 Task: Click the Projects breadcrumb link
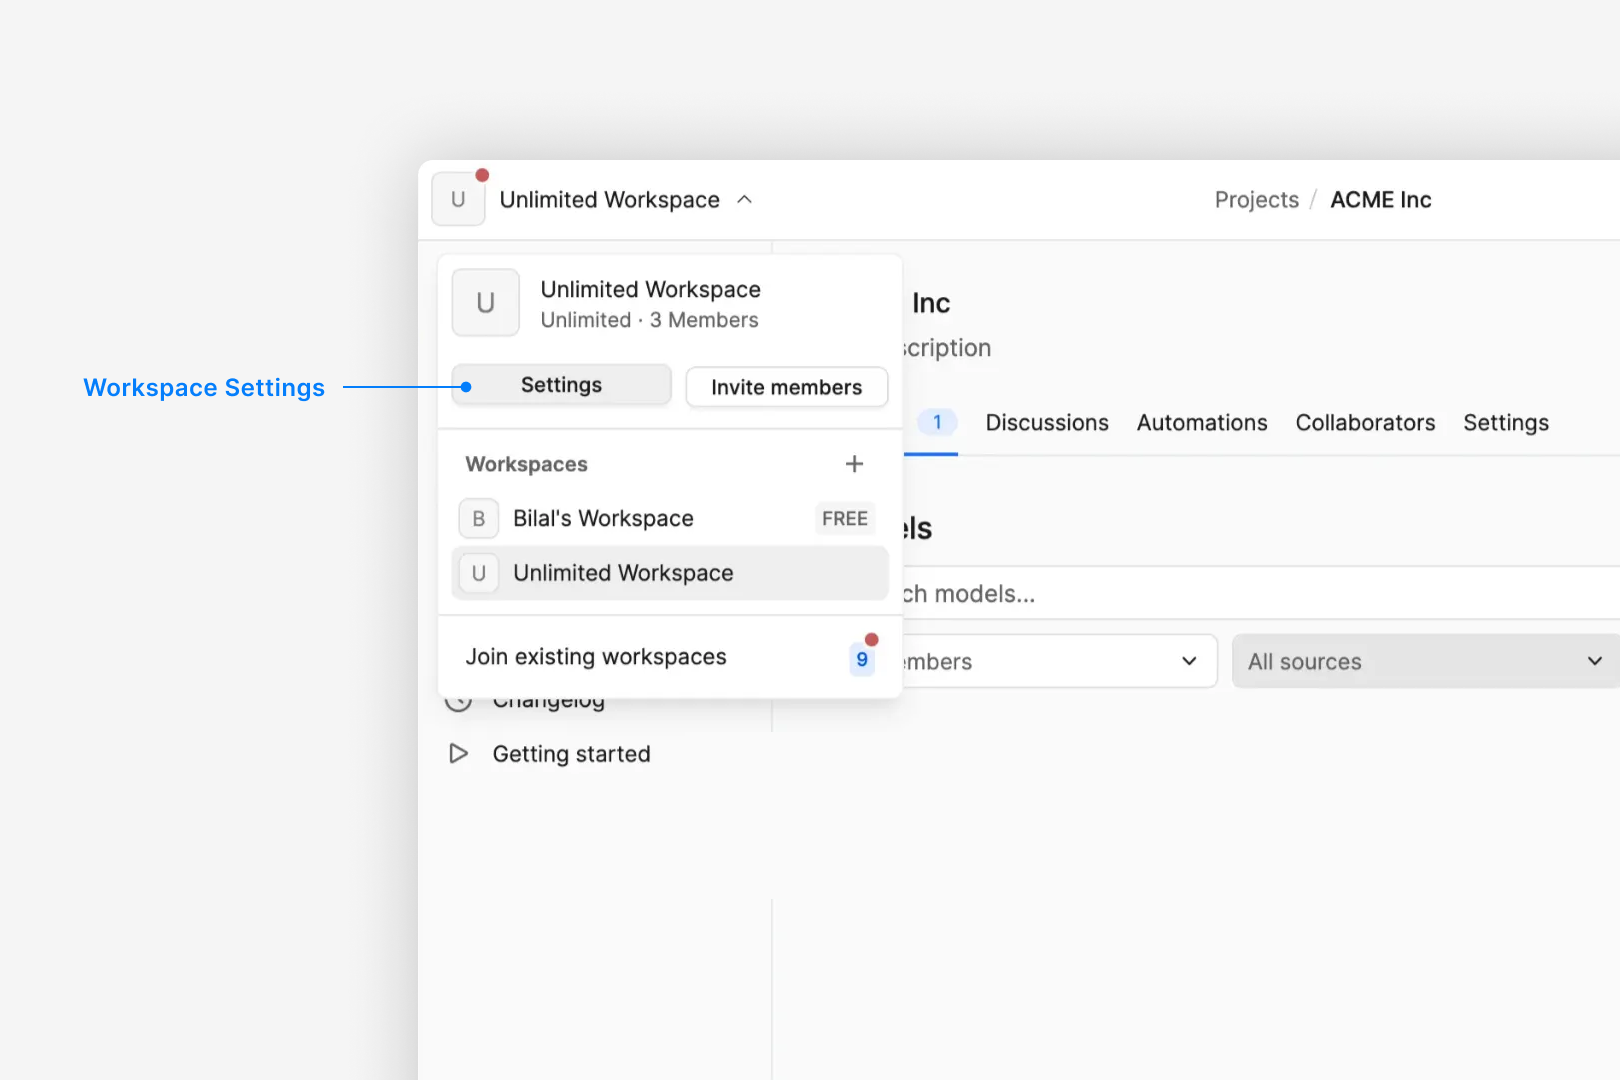point(1256,199)
